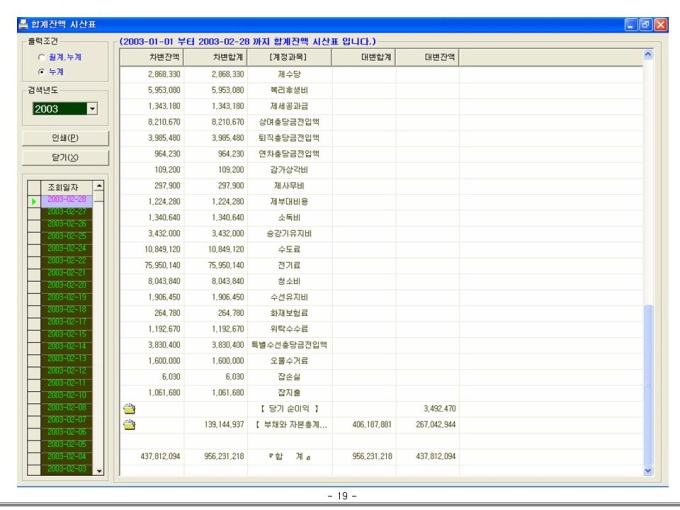Click scroll-up arrow of 조회일자 date list
The height and width of the screenshot is (510, 680).
pos(98,186)
